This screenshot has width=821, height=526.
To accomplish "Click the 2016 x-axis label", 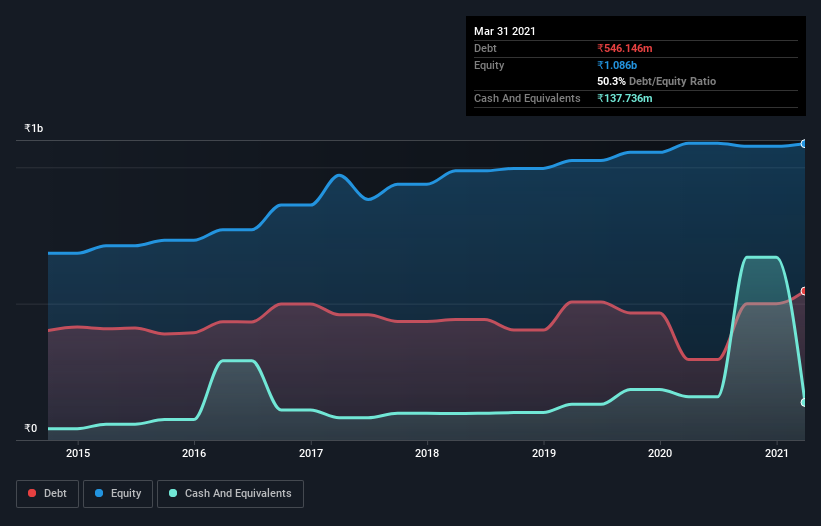I will (x=194, y=453).
